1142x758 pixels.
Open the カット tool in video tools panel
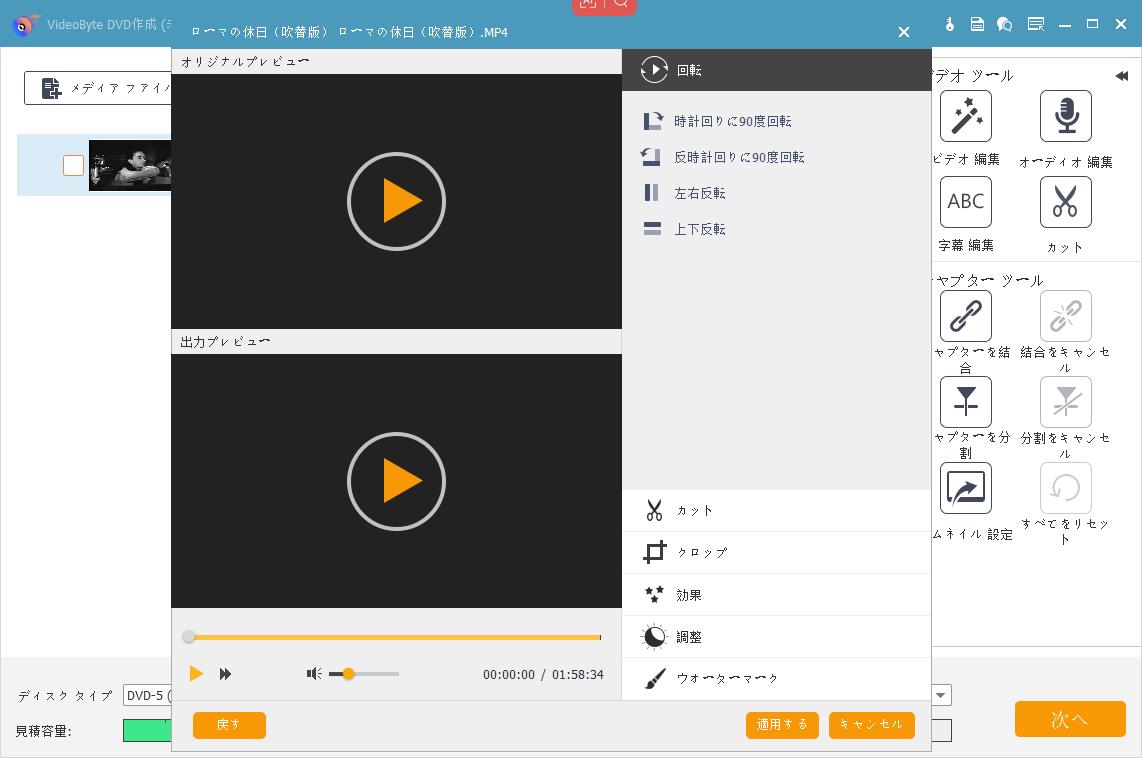[x=1066, y=202]
